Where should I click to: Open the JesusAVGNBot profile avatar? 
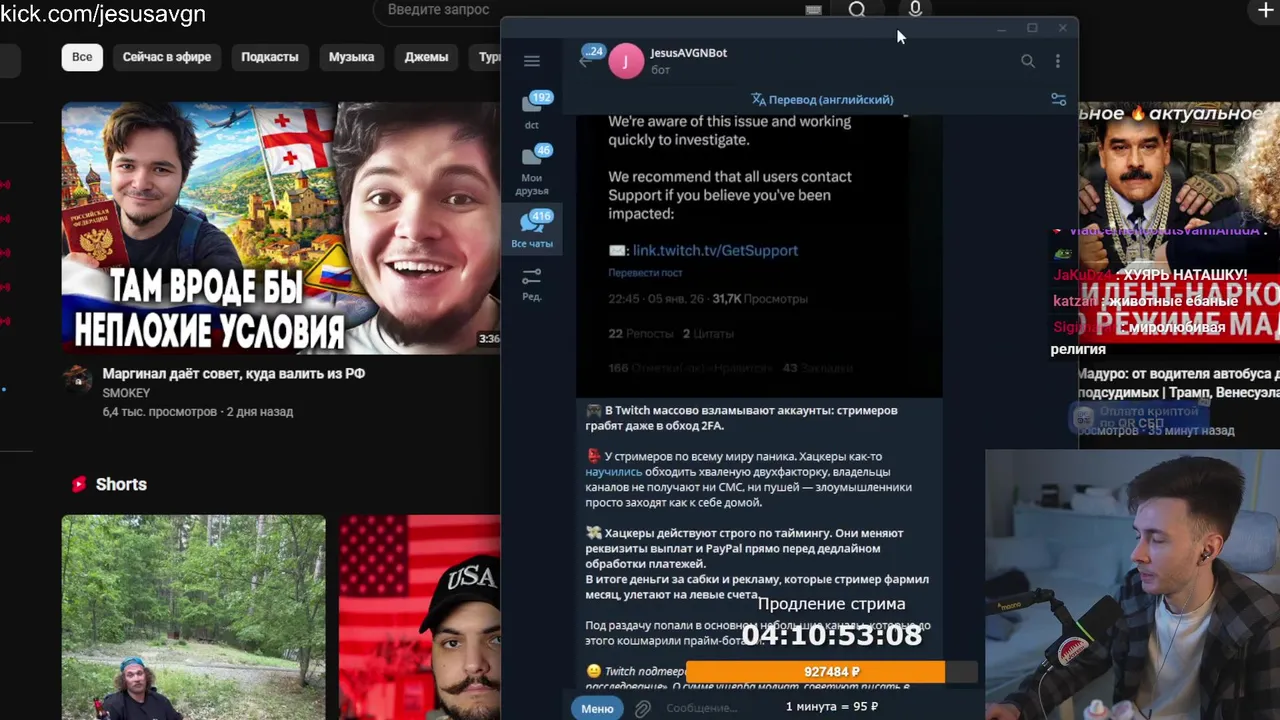click(626, 61)
